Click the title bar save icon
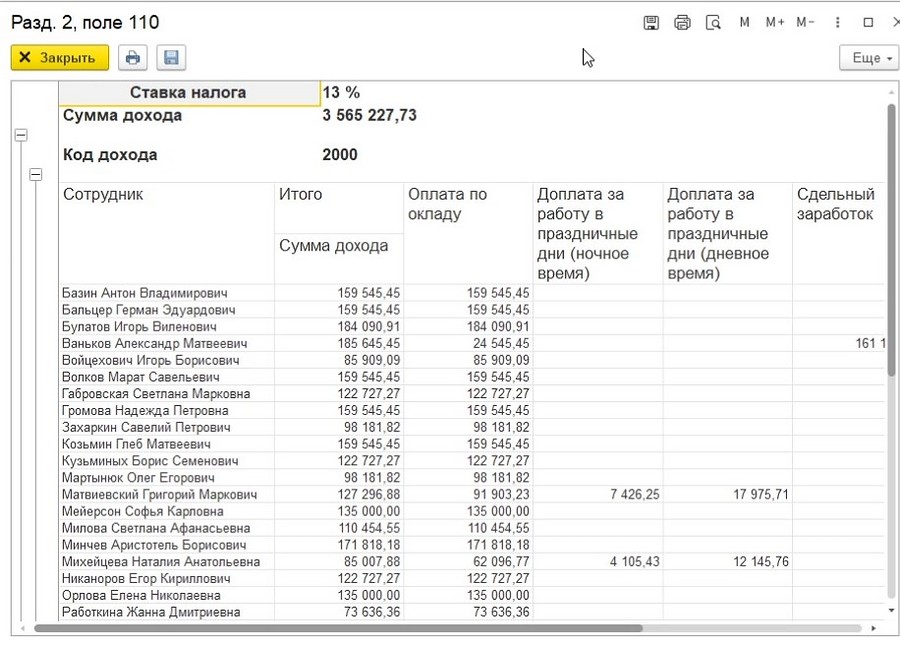900x645 pixels. click(651, 23)
